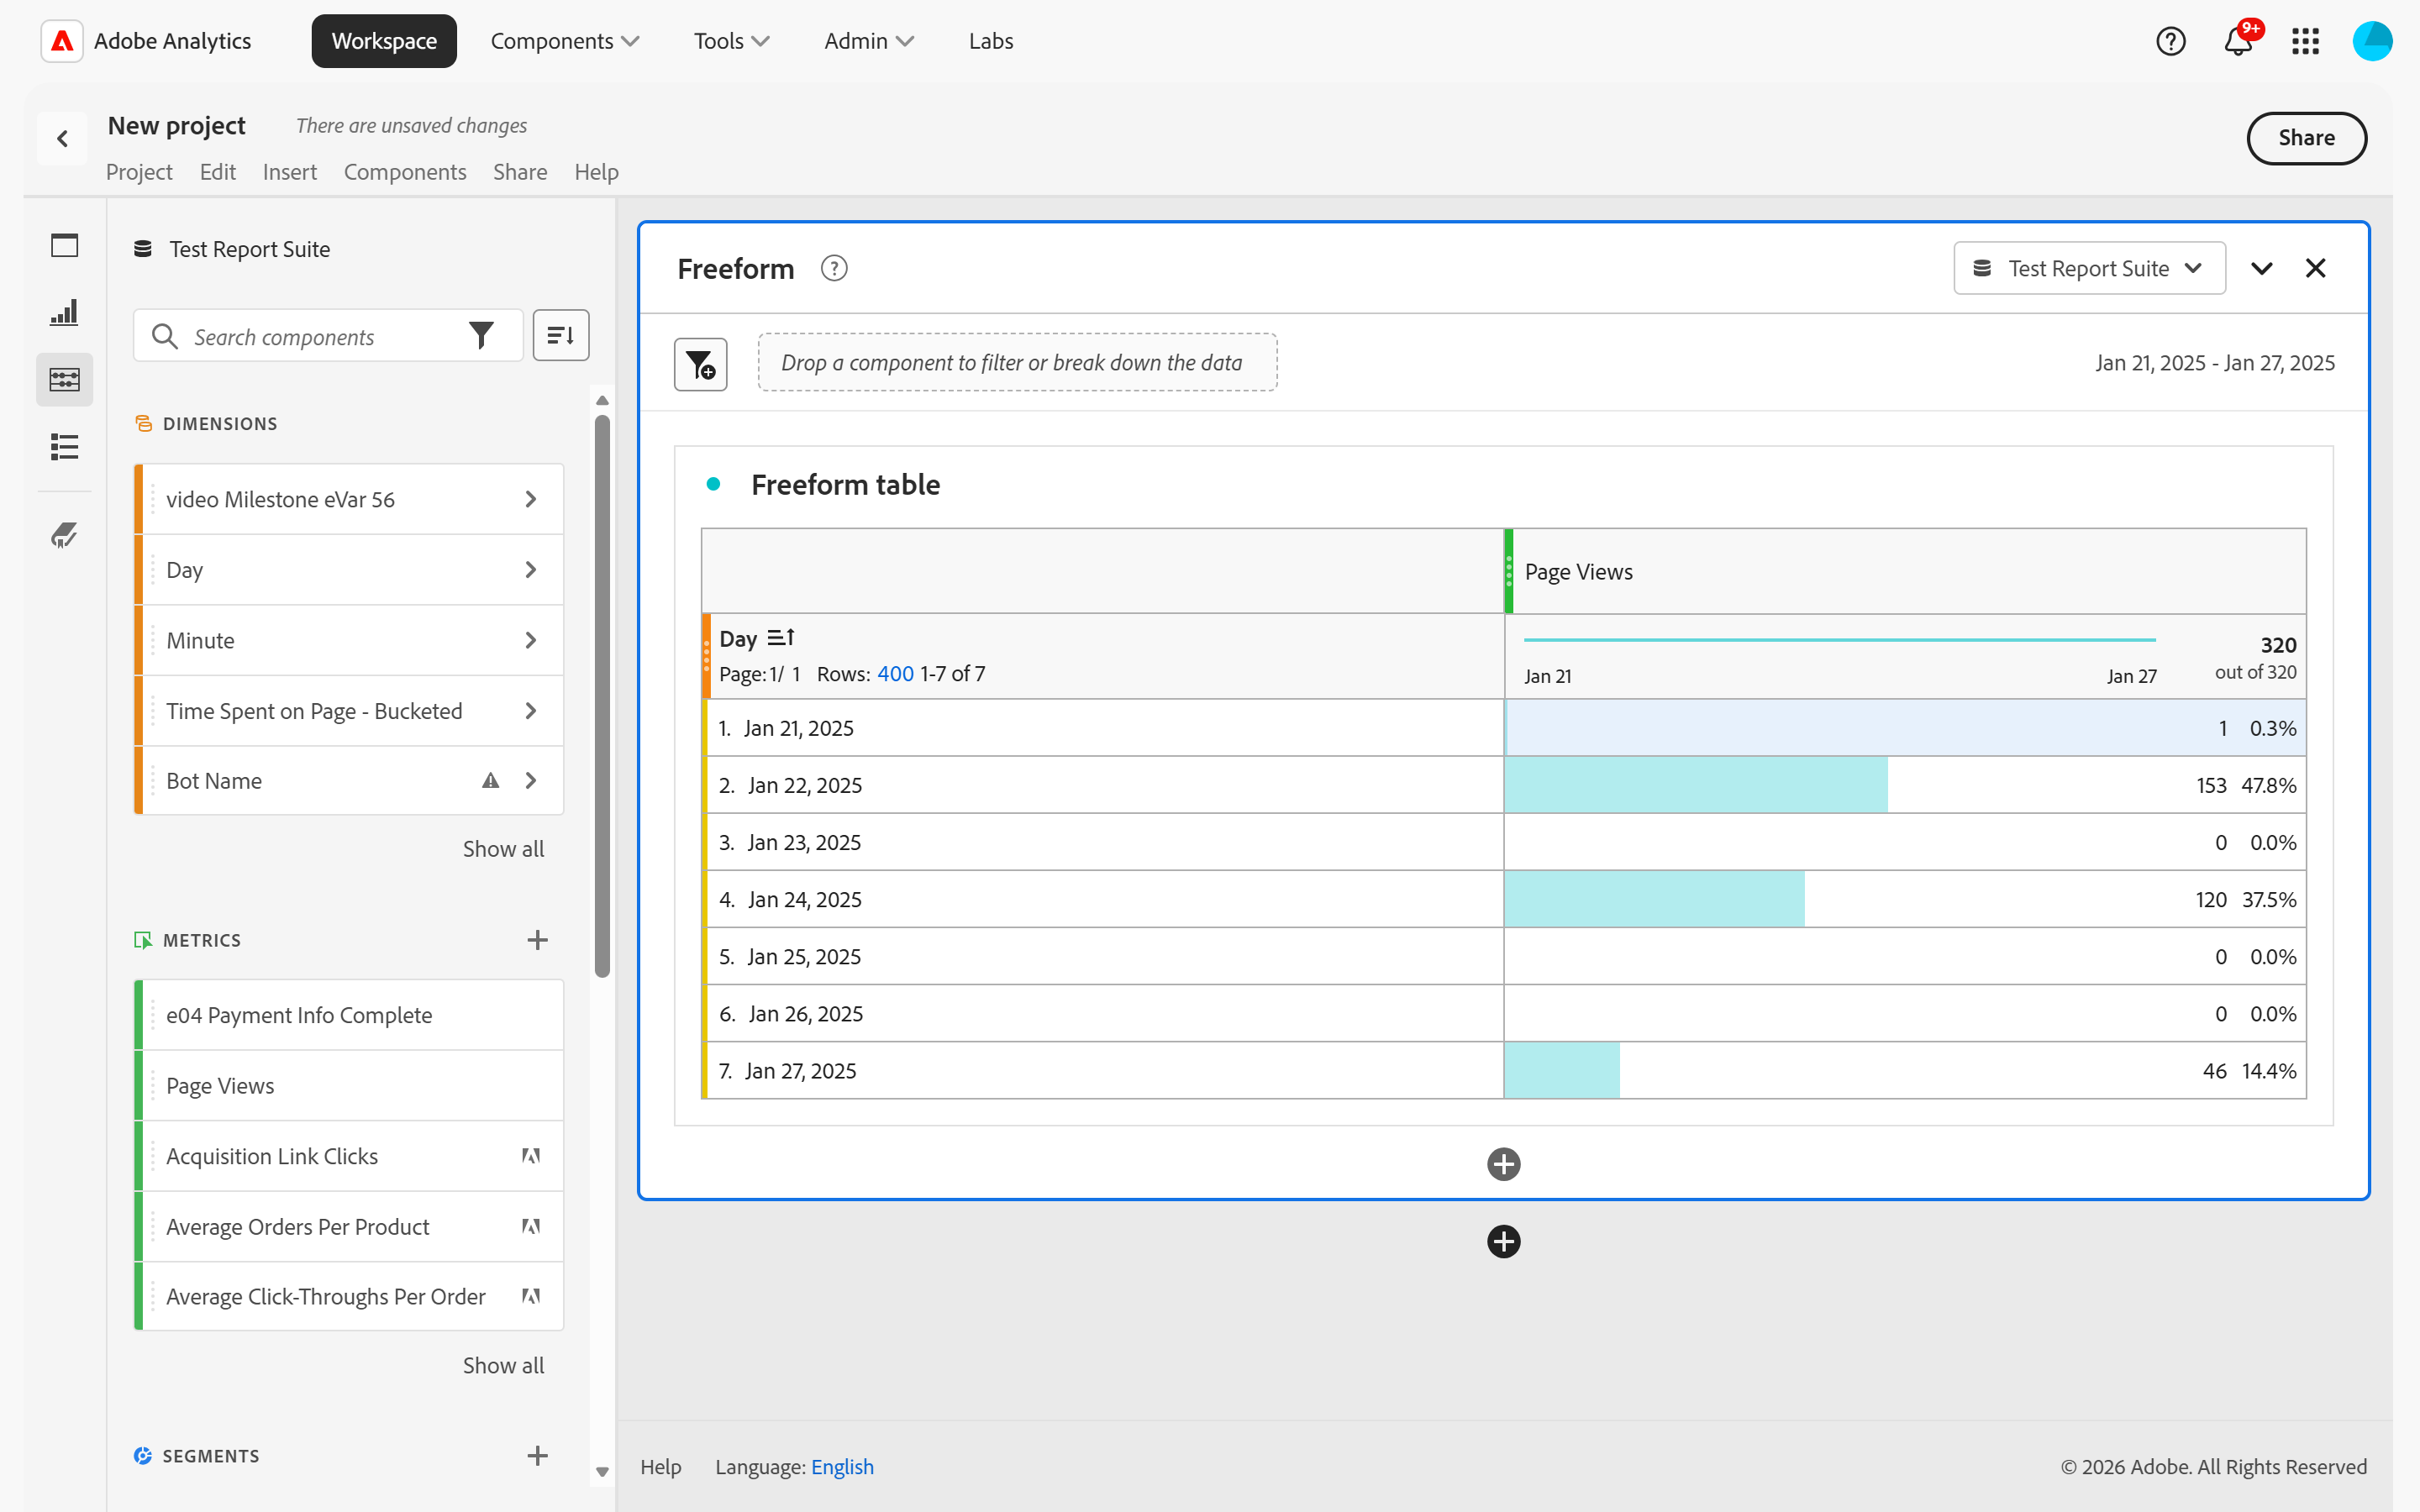Open the Tools dropdown in top nav
This screenshot has width=2420, height=1512.
731,41
